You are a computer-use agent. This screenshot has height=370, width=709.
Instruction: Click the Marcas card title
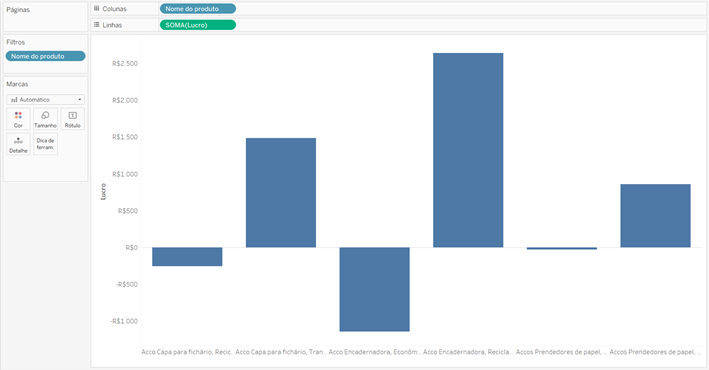(17, 84)
